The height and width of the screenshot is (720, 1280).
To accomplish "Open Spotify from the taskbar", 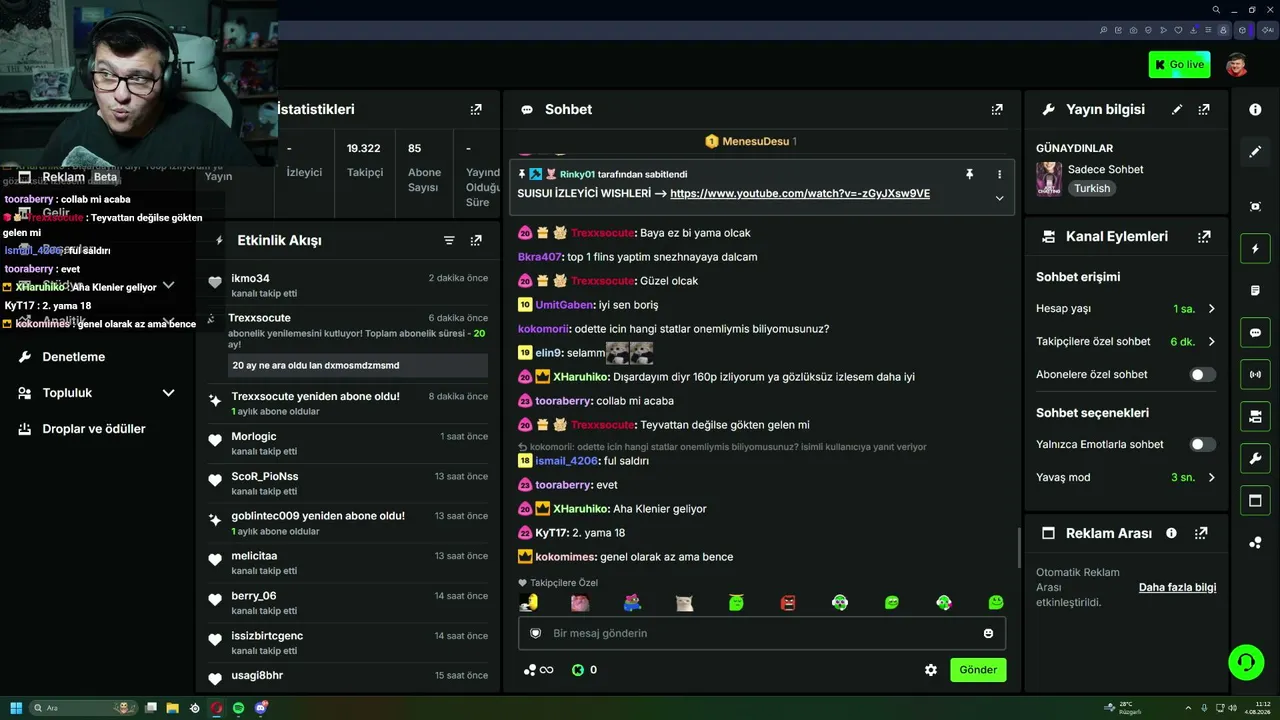I will pos(239,708).
